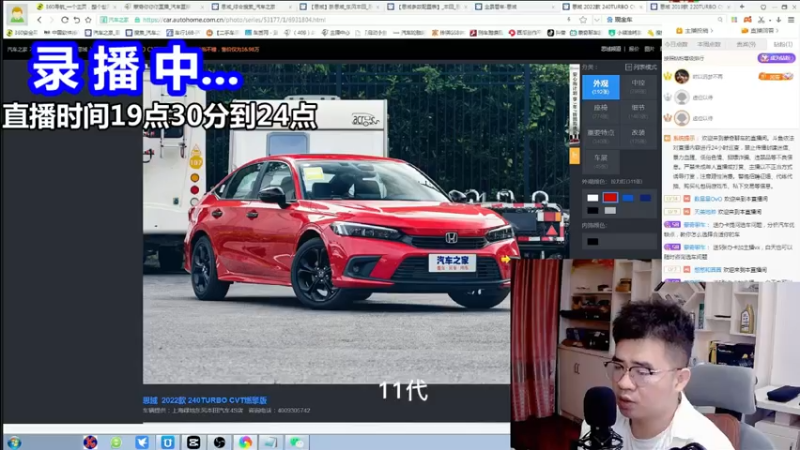The image size is (800, 450).
Task: Click the browser search box
Action: pos(663,20)
